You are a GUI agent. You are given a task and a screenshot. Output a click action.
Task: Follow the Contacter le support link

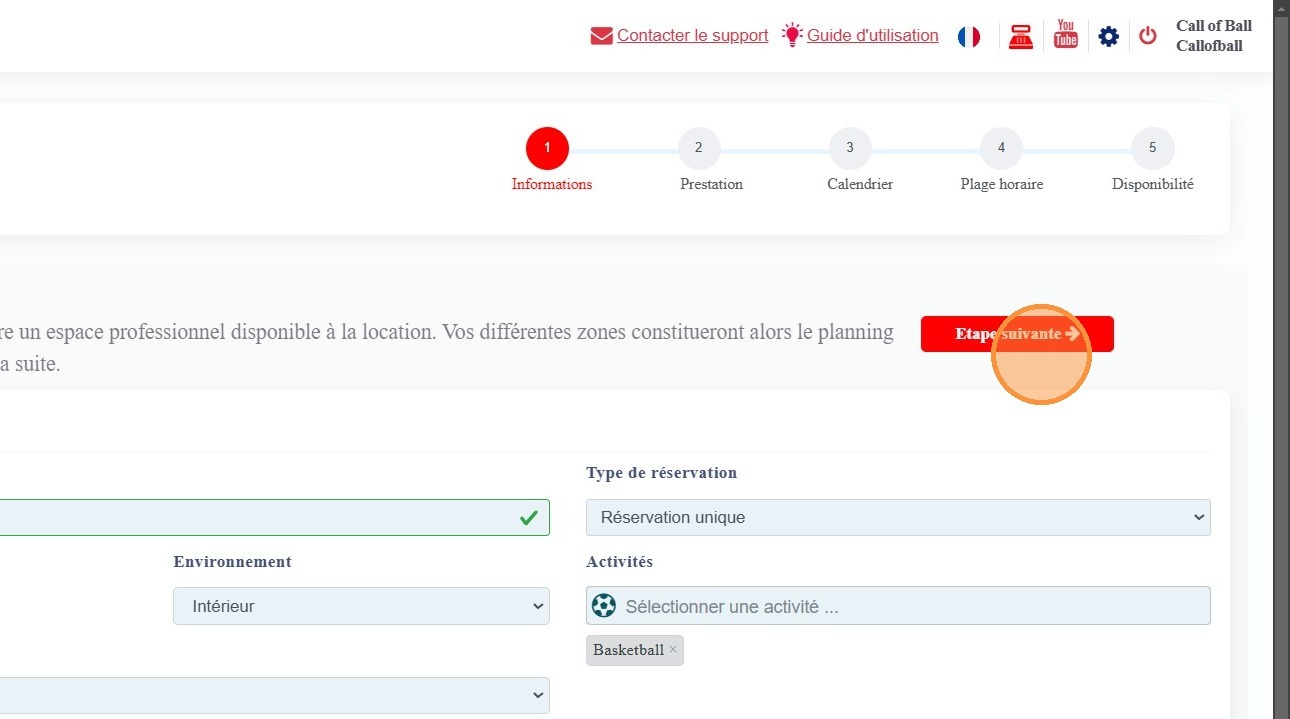pos(692,36)
